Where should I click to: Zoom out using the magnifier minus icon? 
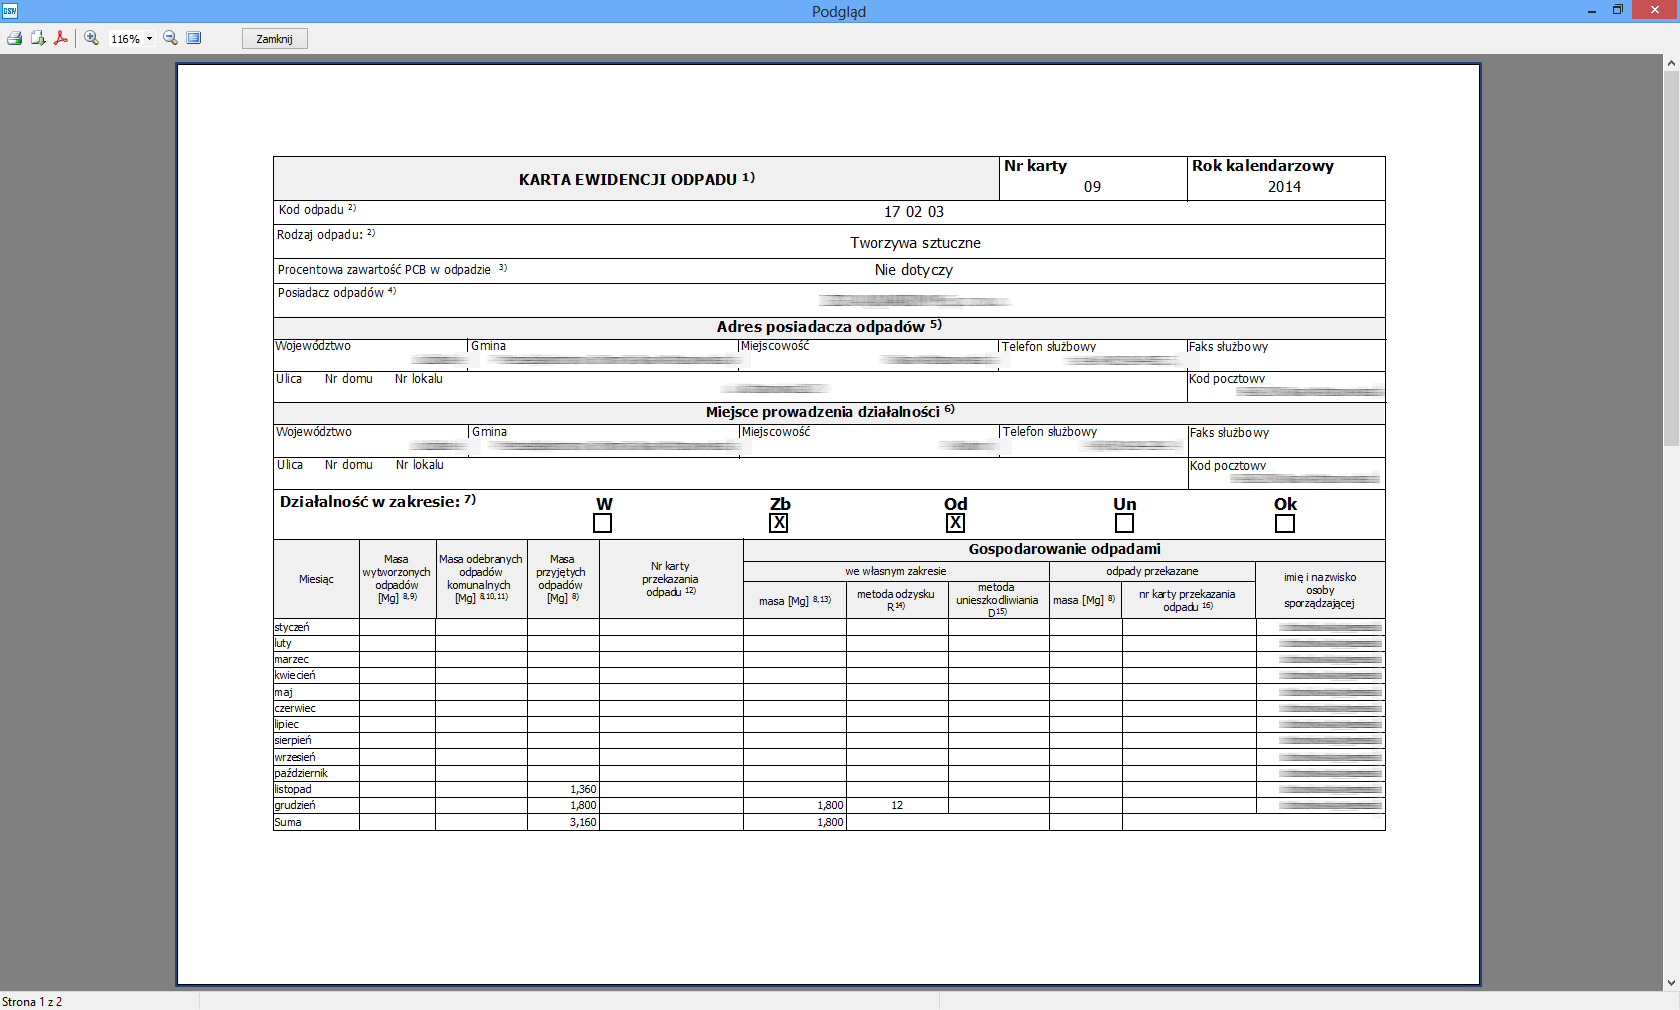click(x=170, y=38)
